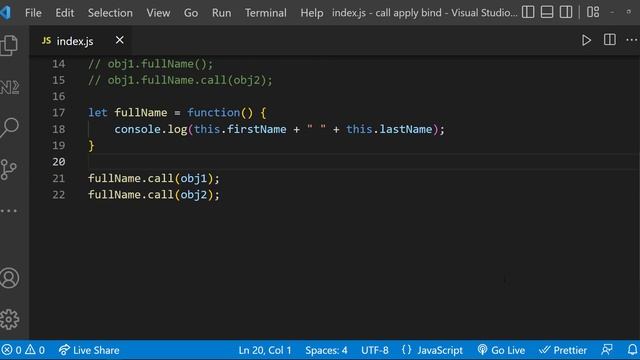
Task: Open the Explorer view in activity bar
Action: 9,44
